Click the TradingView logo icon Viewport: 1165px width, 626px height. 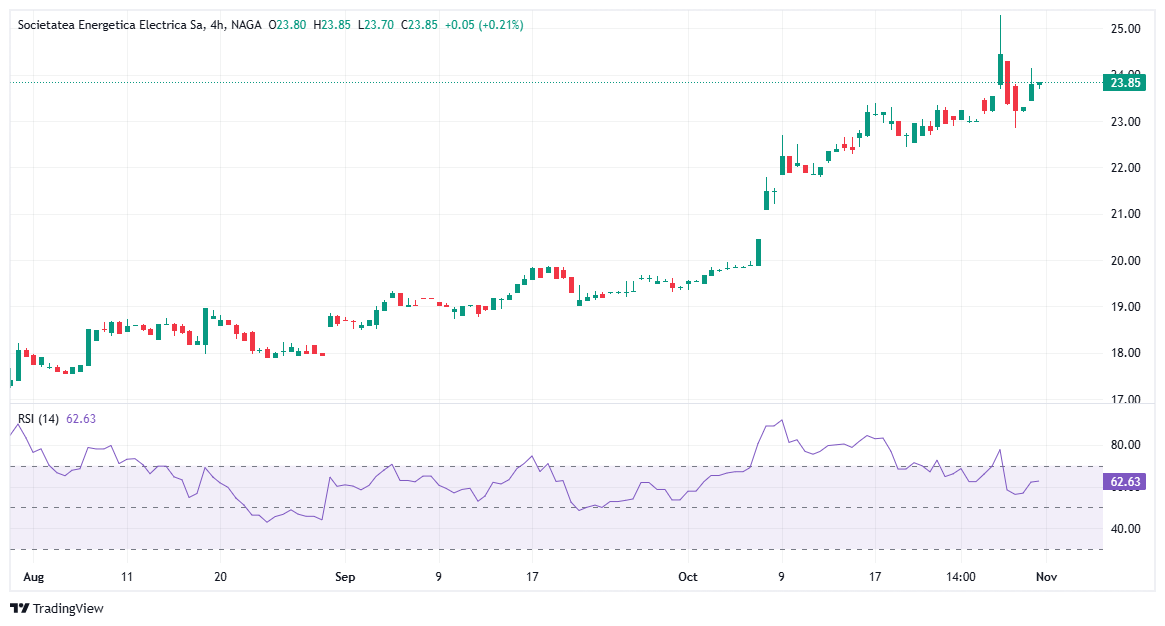click(x=19, y=608)
